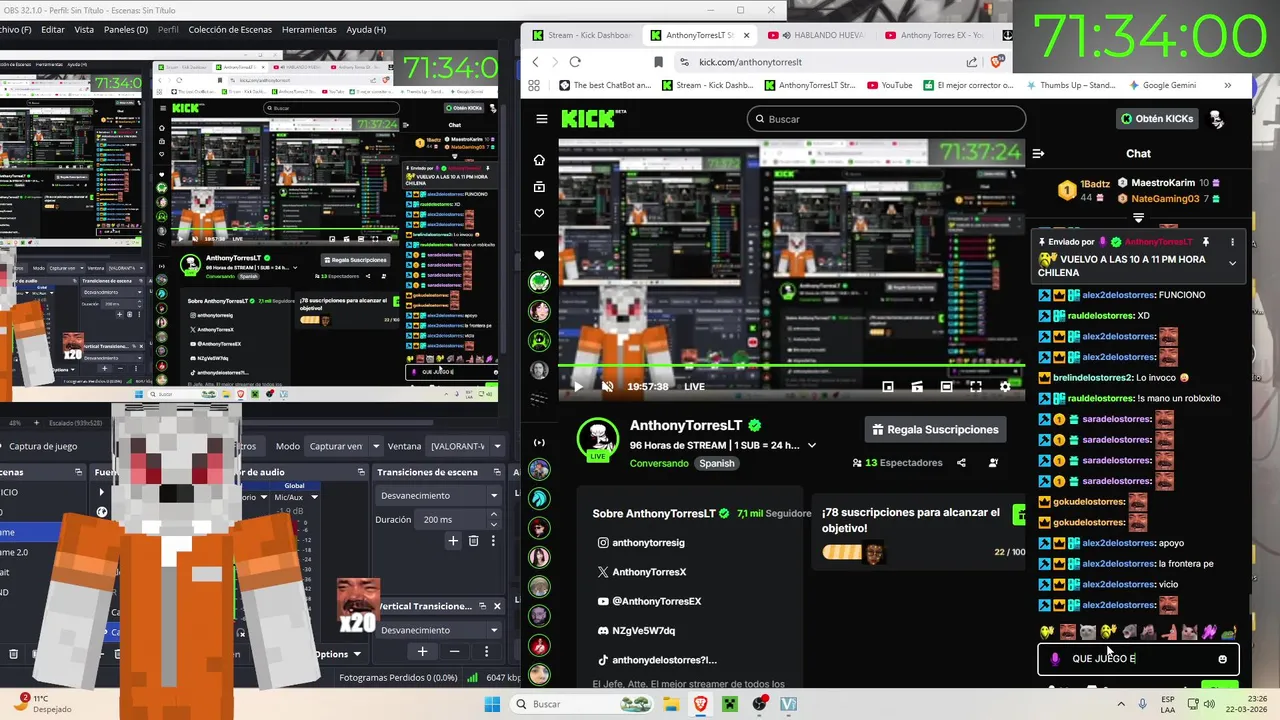1280x720 pixels.
Task: Open picture-in-picture mini player icon
Action: click(888, 386)
